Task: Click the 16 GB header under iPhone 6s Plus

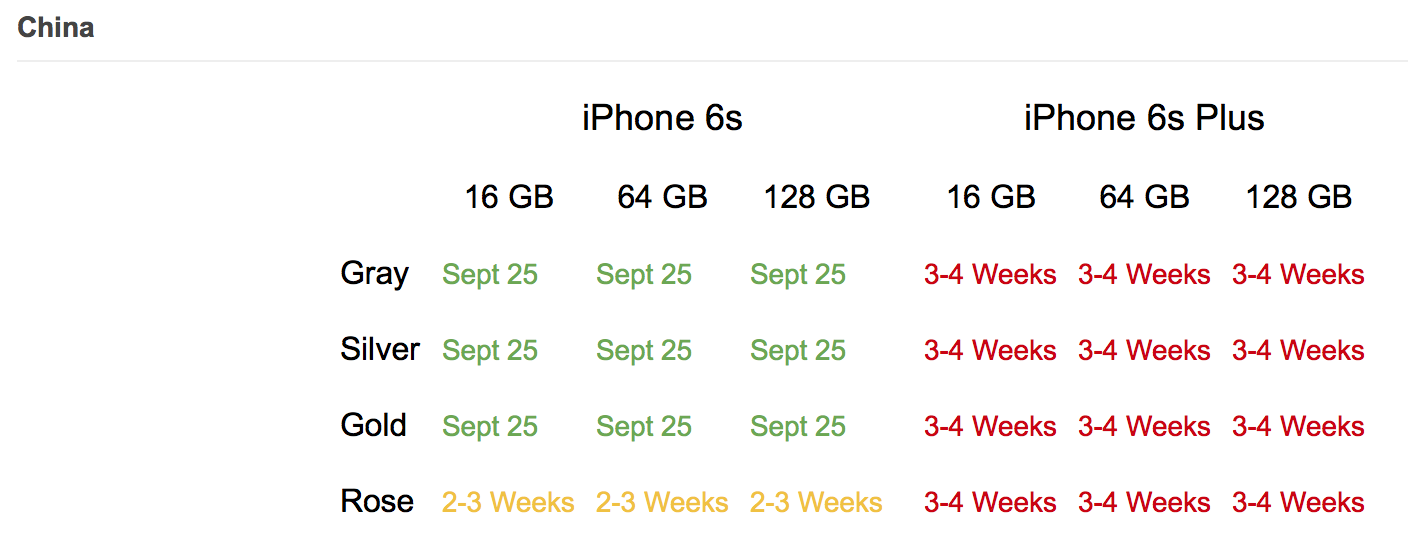Action: pos(991,197)
